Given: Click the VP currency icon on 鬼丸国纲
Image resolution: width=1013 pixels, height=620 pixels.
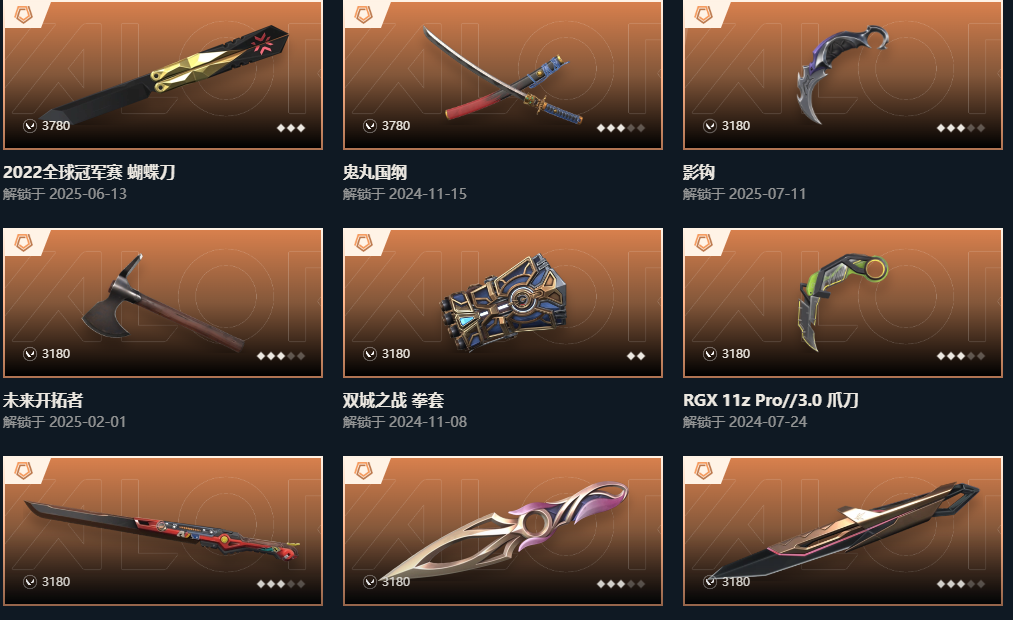Looking at the screenshot, I should click(x=370, y=126).
